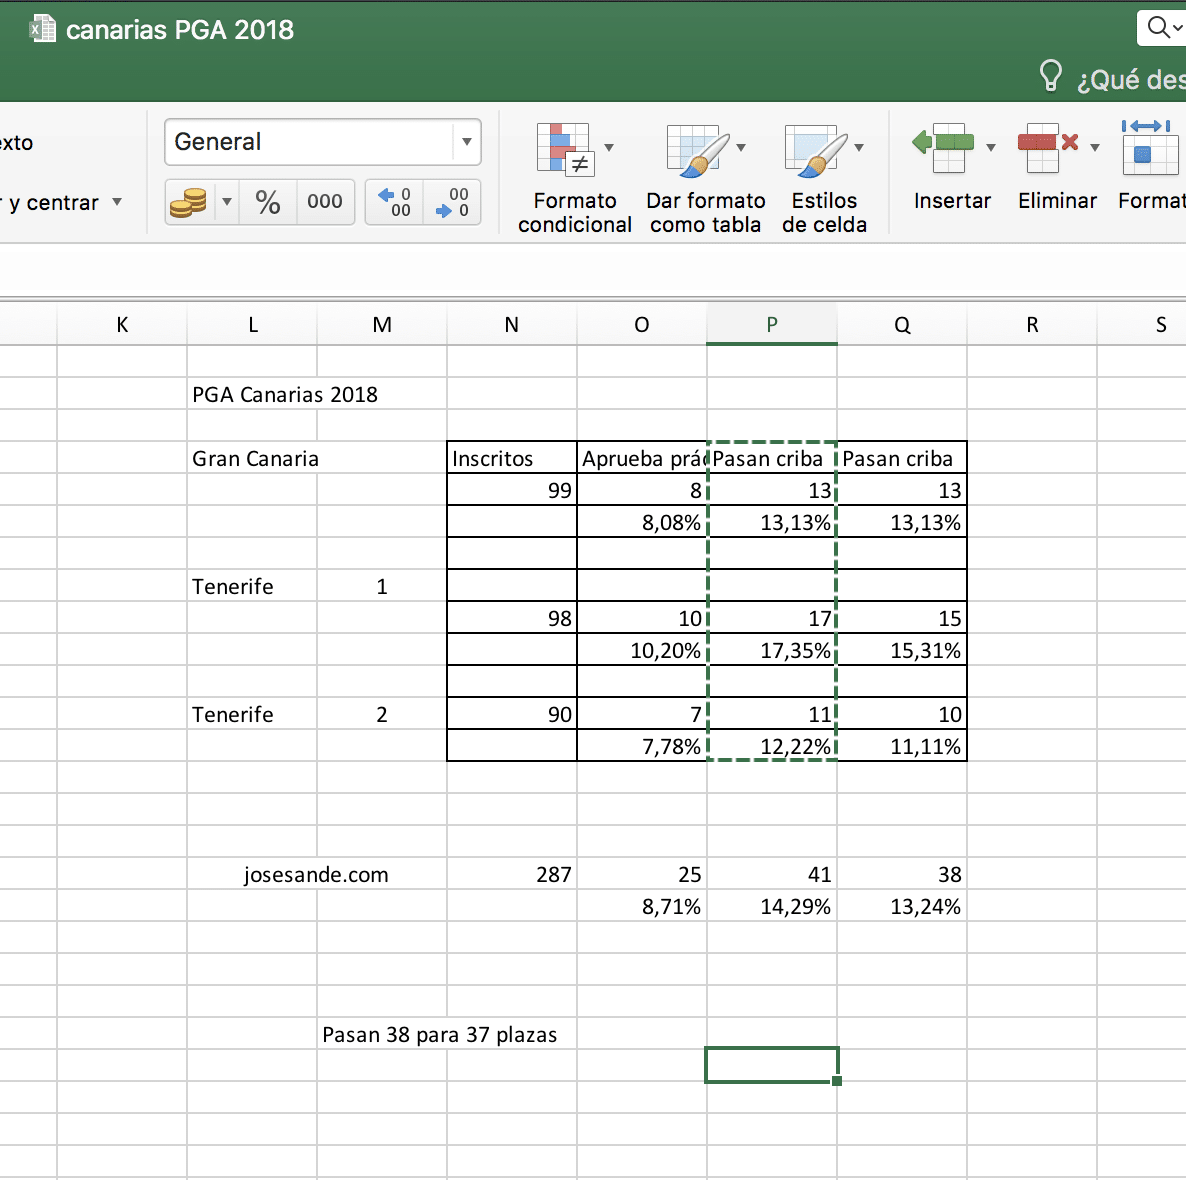The height and width of the screenshot is (1180, 1186).
Task: Expand the currency format dropdown arrow
Action: (x=227, y=203)
